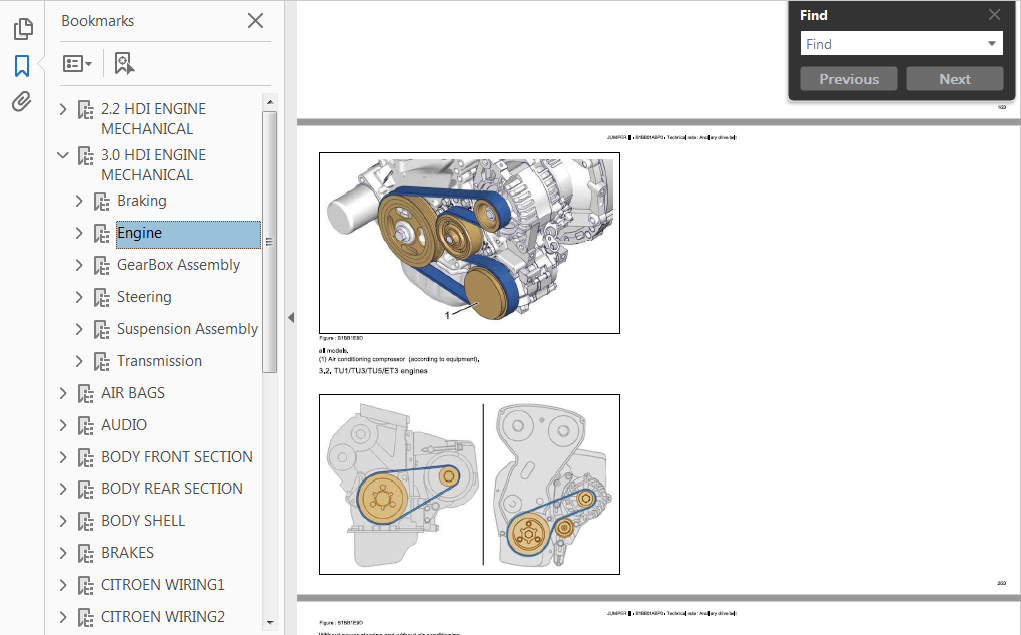Viewport: 1021px width, 635px height.
Task: Open the Suspension Assembly bookmark
Action: 188,329
